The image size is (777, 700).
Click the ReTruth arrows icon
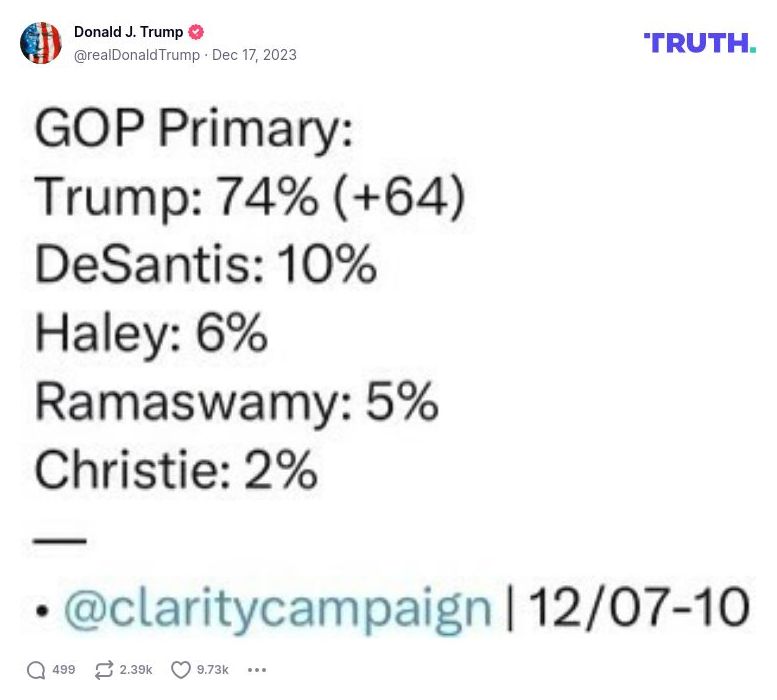click(103, 670)
